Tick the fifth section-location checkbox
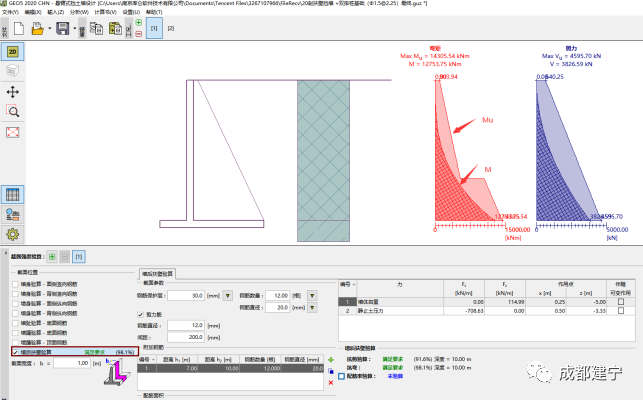 [x=15, y=323]
